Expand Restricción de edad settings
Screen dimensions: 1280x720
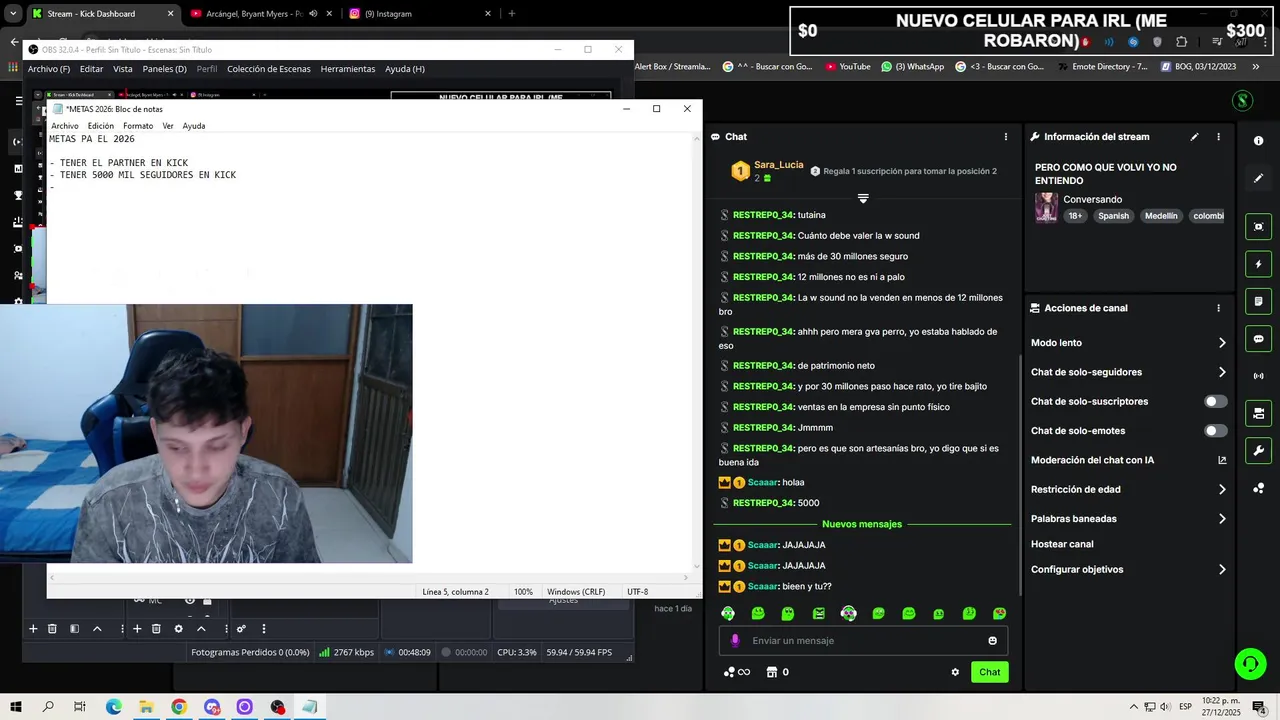[1222, 489]
